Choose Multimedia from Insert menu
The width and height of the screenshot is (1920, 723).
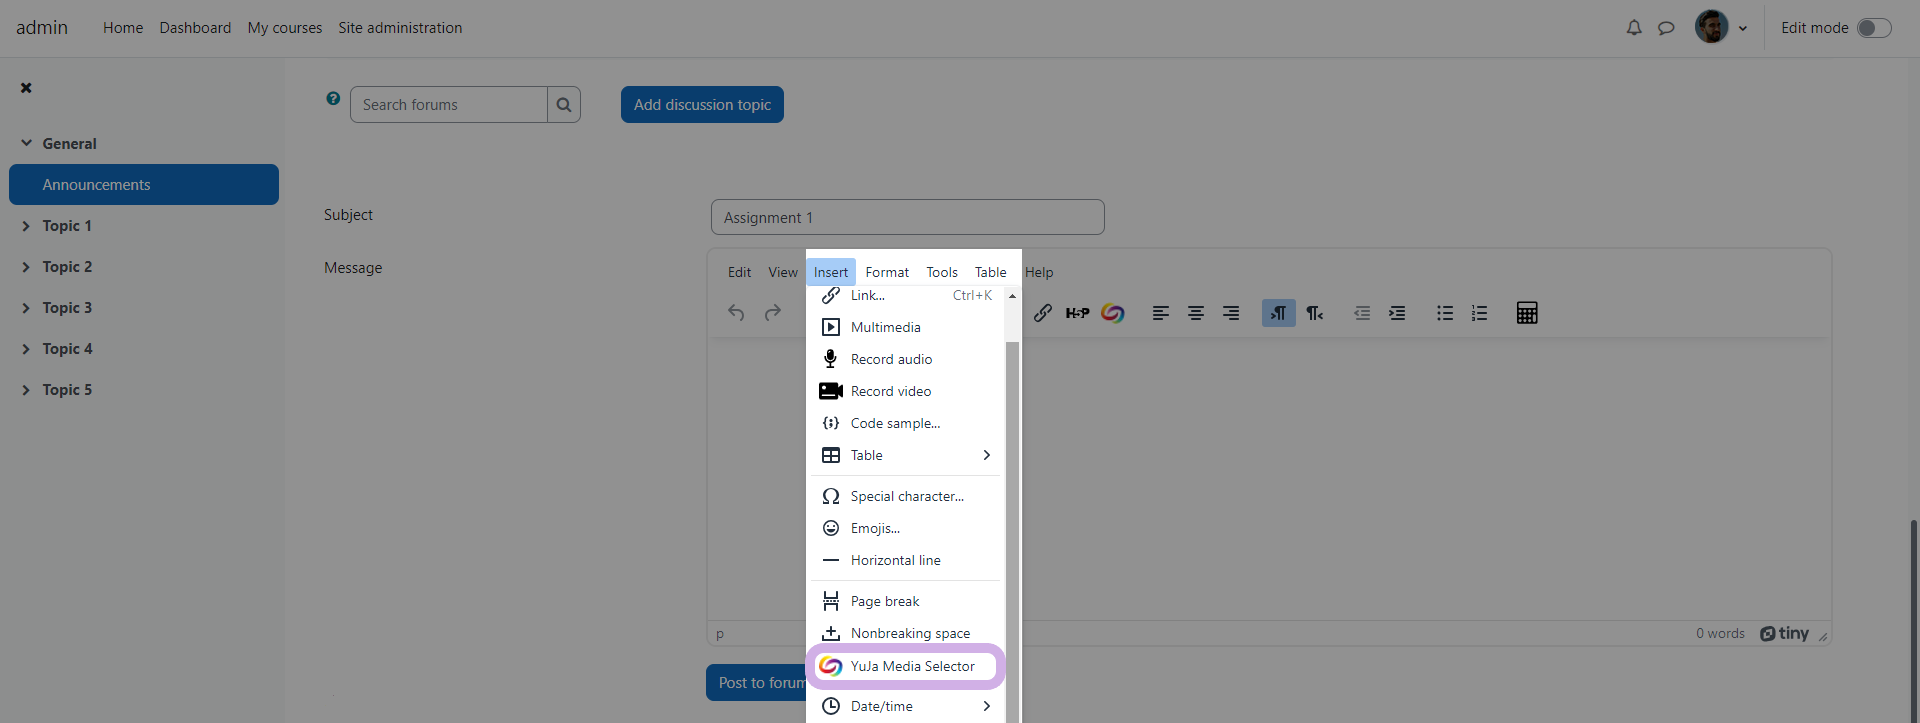click(x=906, y=327)
